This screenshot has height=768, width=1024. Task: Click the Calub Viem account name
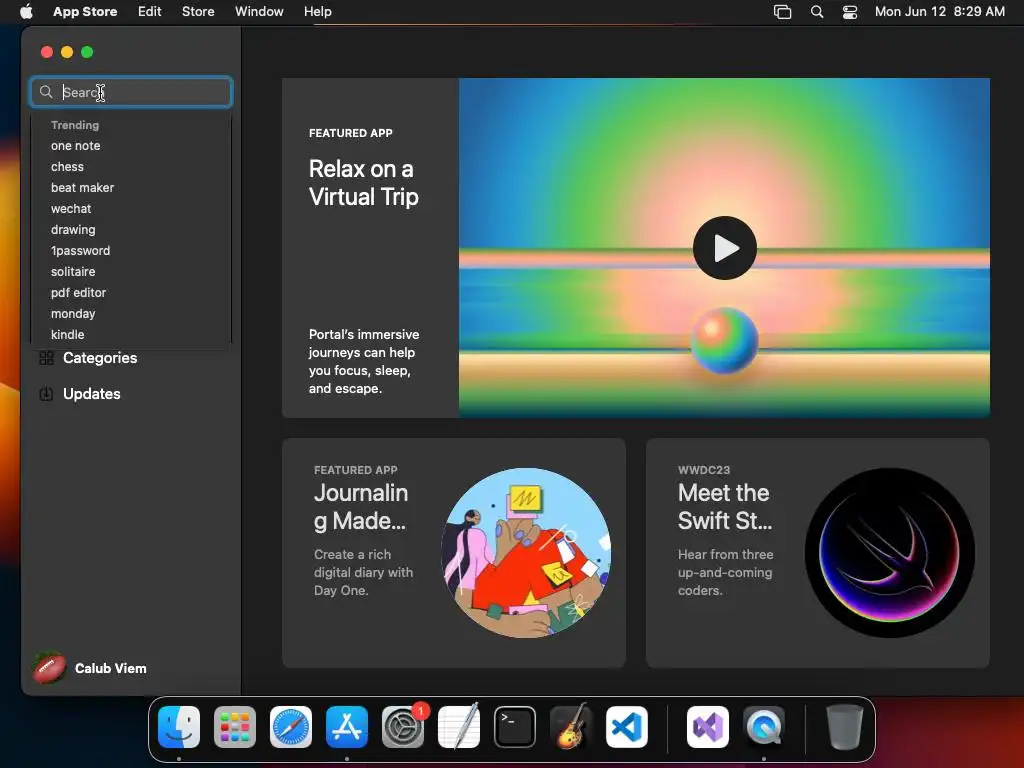pyautogui.click(x=110, y=668)
